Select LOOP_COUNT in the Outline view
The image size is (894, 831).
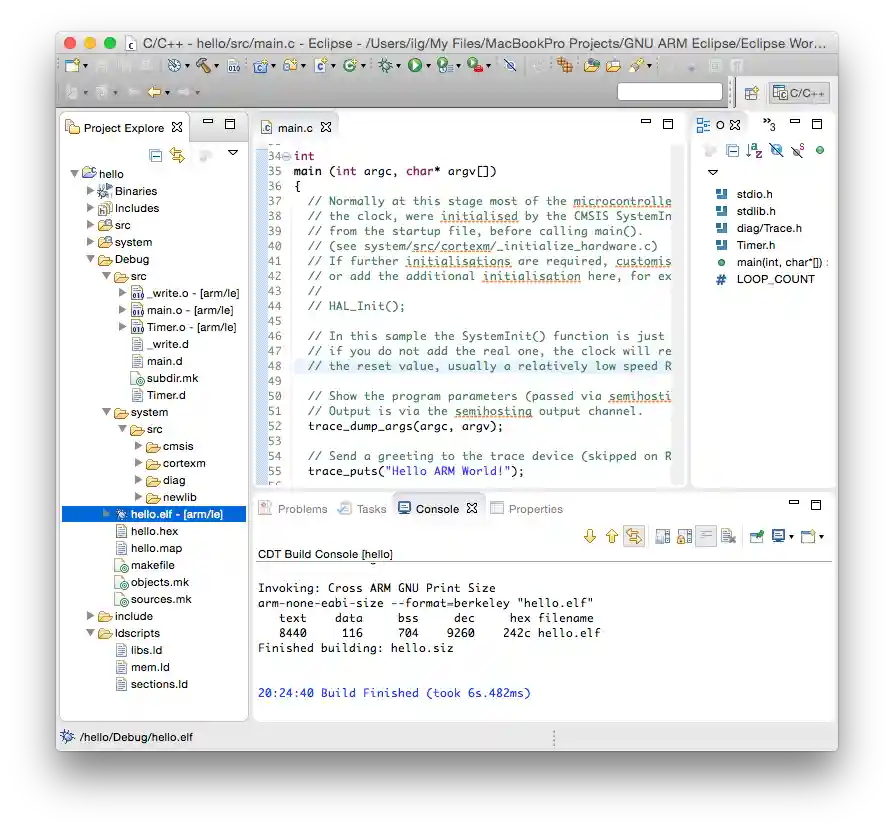(775, 279)
